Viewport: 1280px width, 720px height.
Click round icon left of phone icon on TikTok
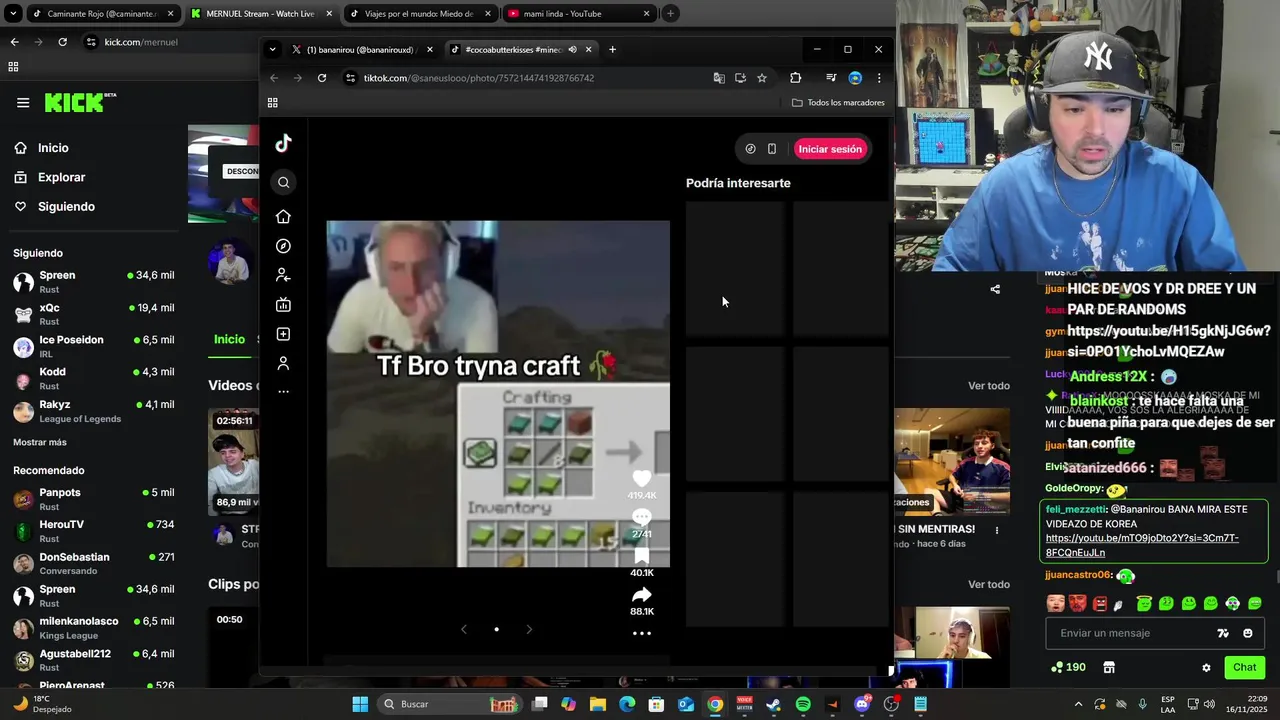[751, 149]
